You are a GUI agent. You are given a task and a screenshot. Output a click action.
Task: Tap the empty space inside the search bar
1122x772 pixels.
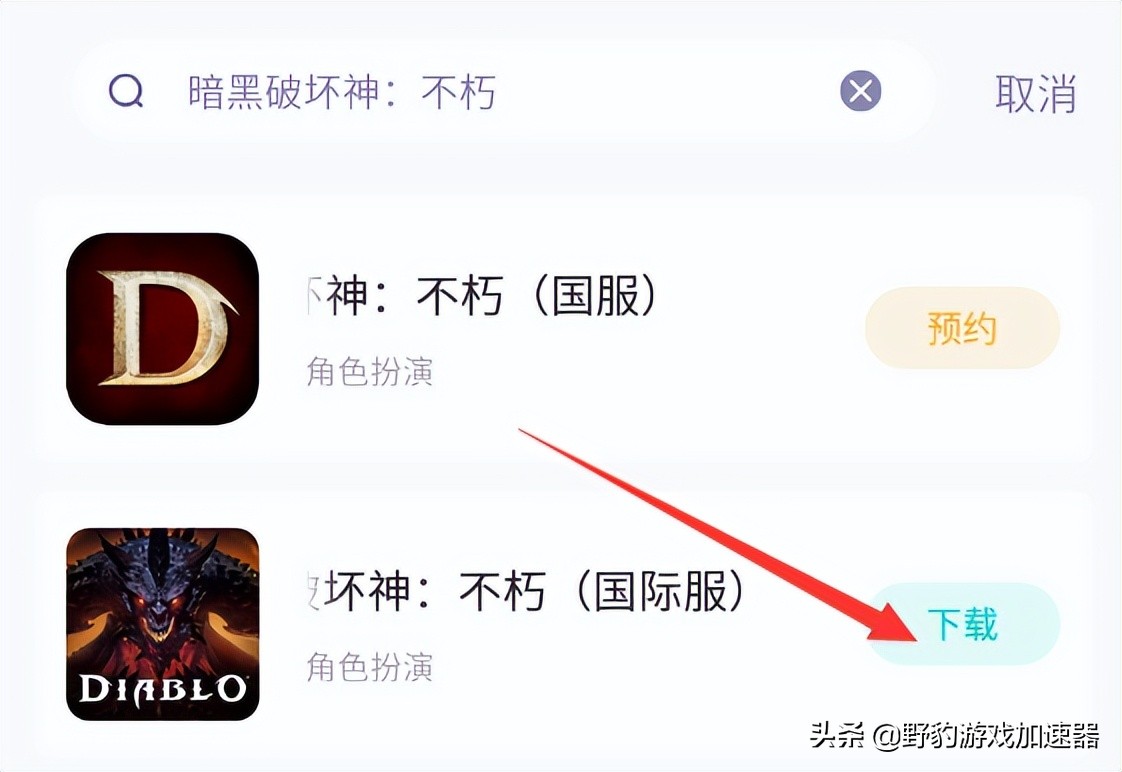click(665, 92)
